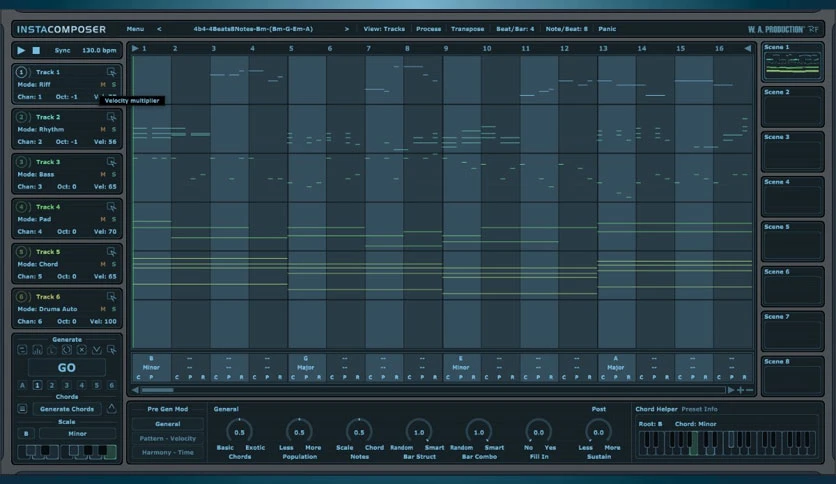The image size is (836, 484).
Task: Click Track 4 drag-to-DAW cursor icon
Action: (x=111, y=207)
